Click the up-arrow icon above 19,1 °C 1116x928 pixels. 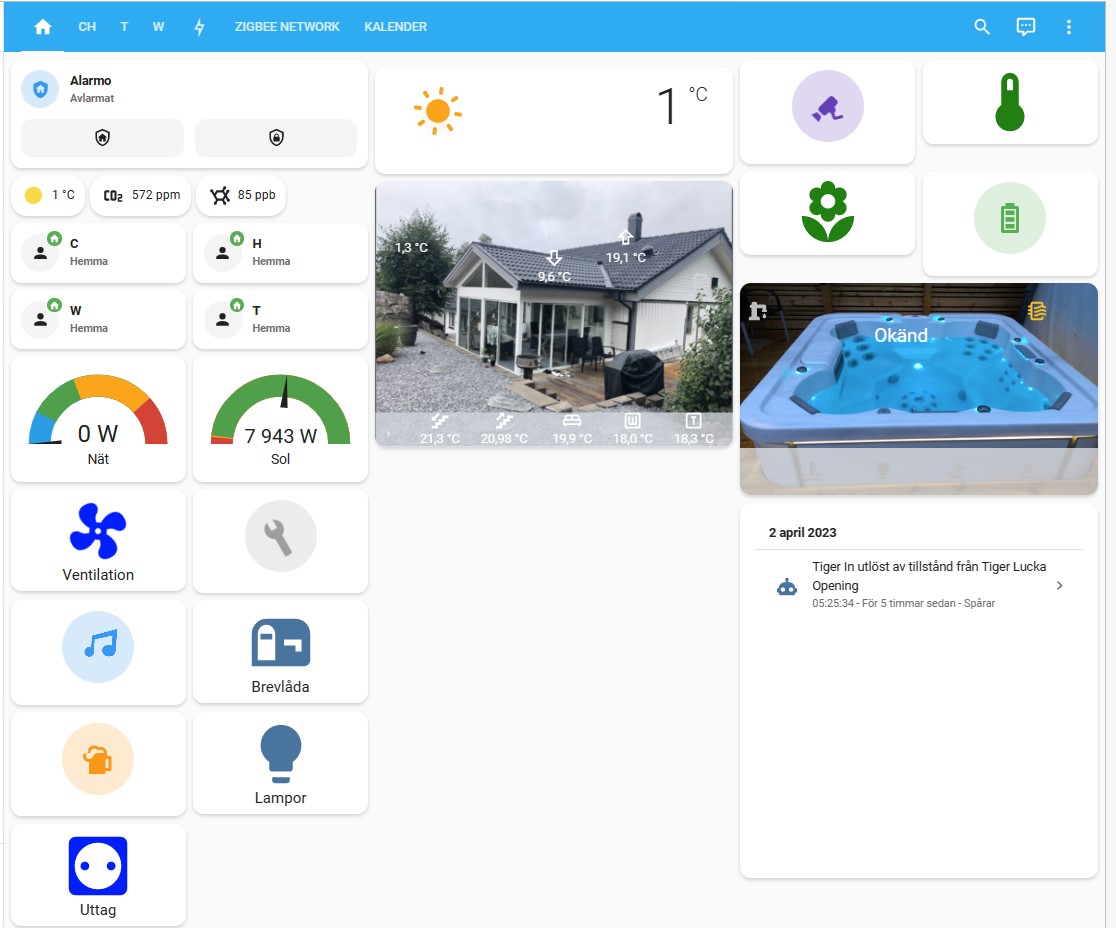click(626, 238)
